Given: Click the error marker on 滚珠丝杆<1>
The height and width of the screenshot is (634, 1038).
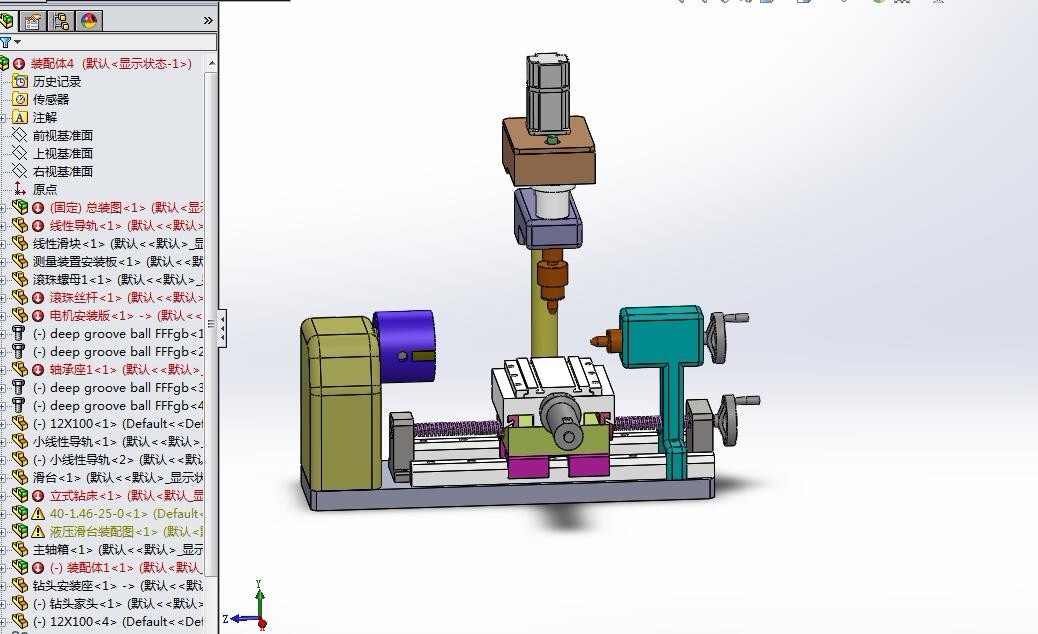Looking at the screenshot, I should click(x=38, y=298).
